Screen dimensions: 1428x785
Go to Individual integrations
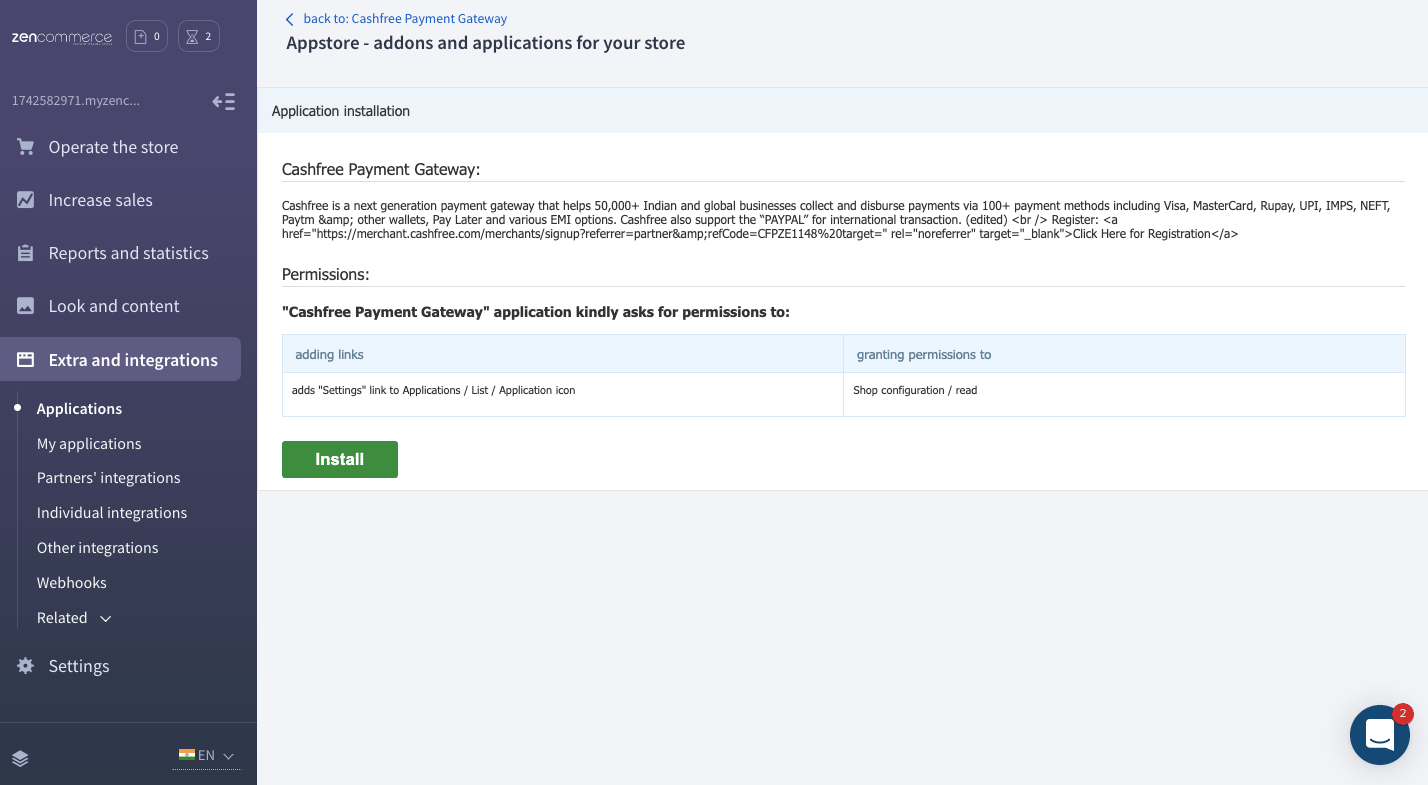[x=112, y=513]
